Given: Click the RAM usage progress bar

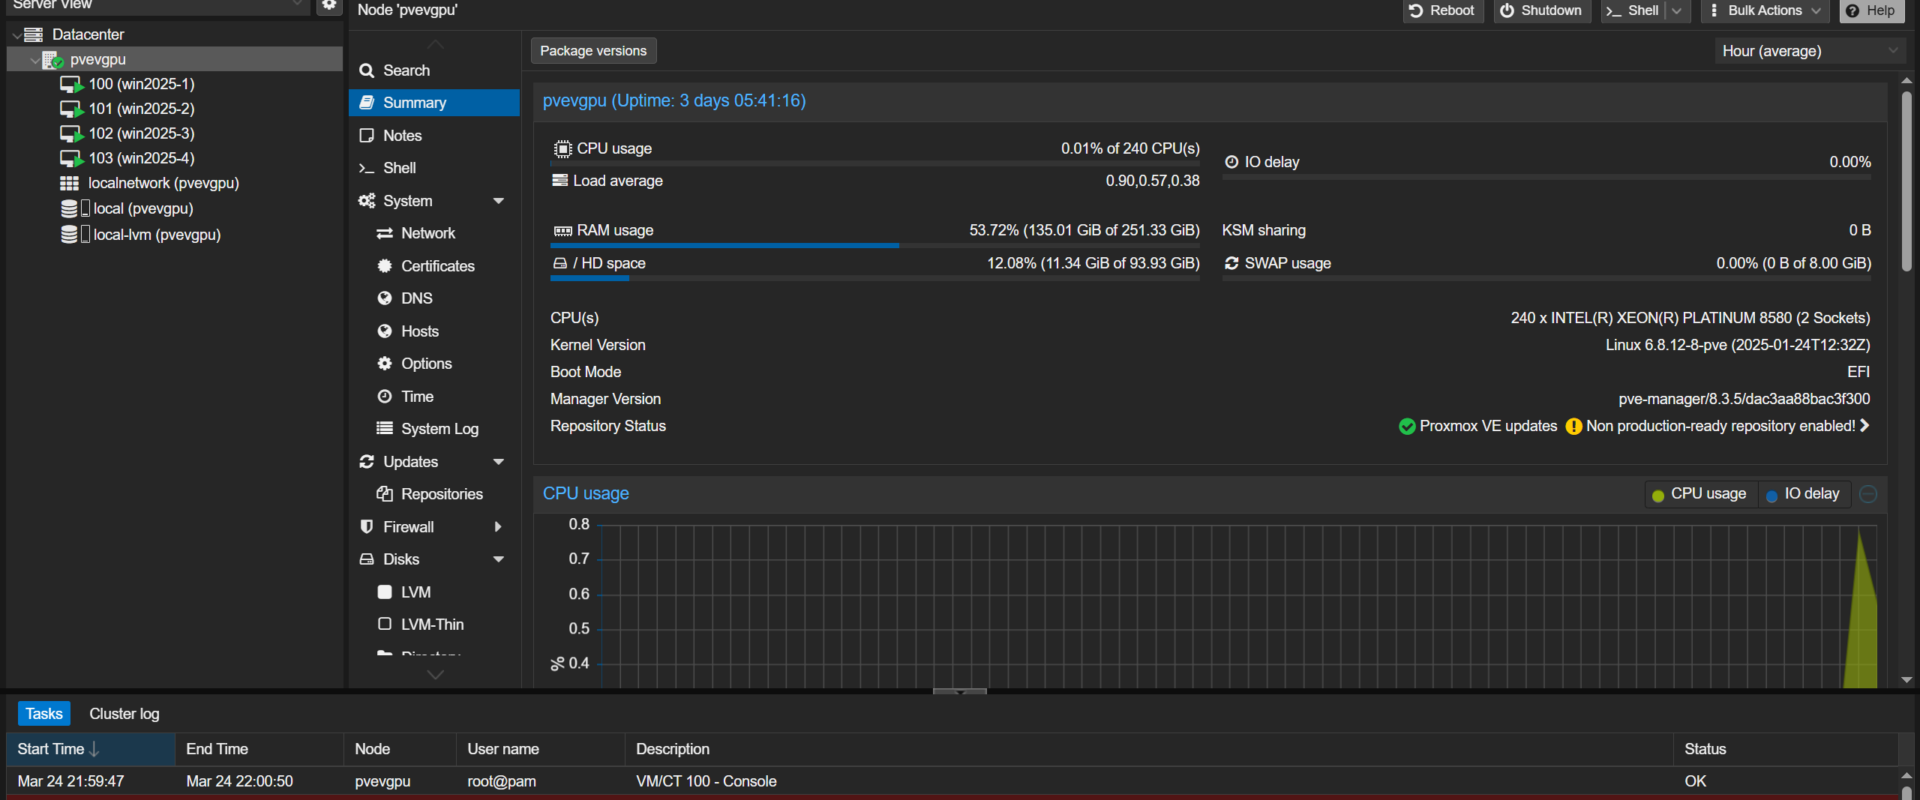Looking at the screenshot, I should tap(875, 246).
